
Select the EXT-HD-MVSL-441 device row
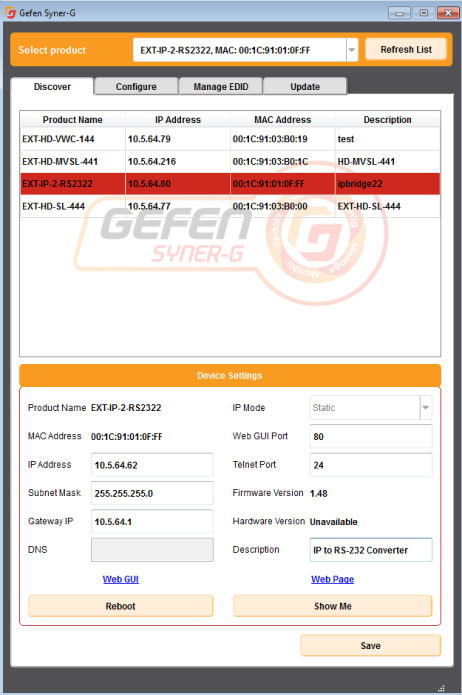point(230,161)
